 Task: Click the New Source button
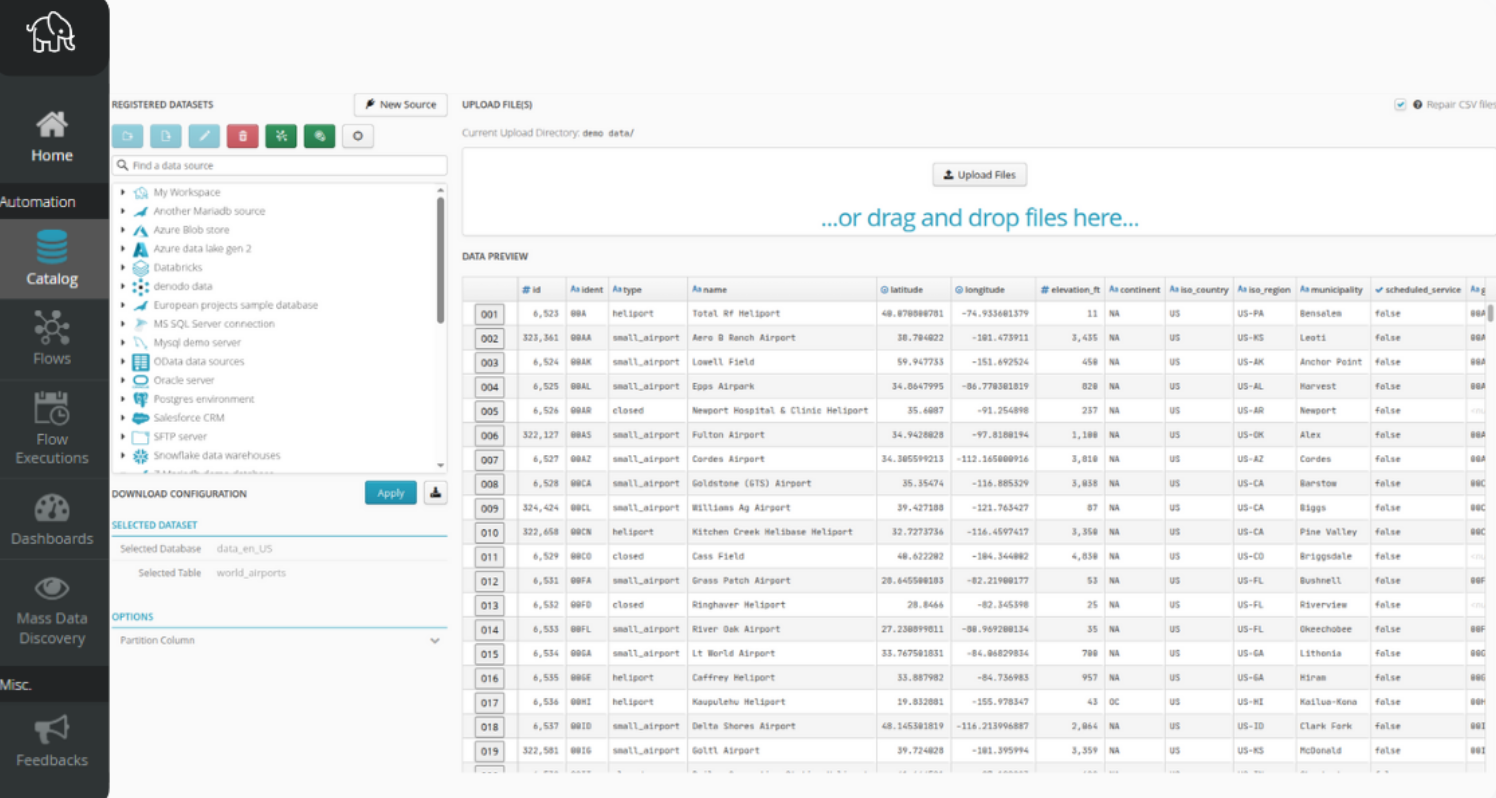coord(400,105)
